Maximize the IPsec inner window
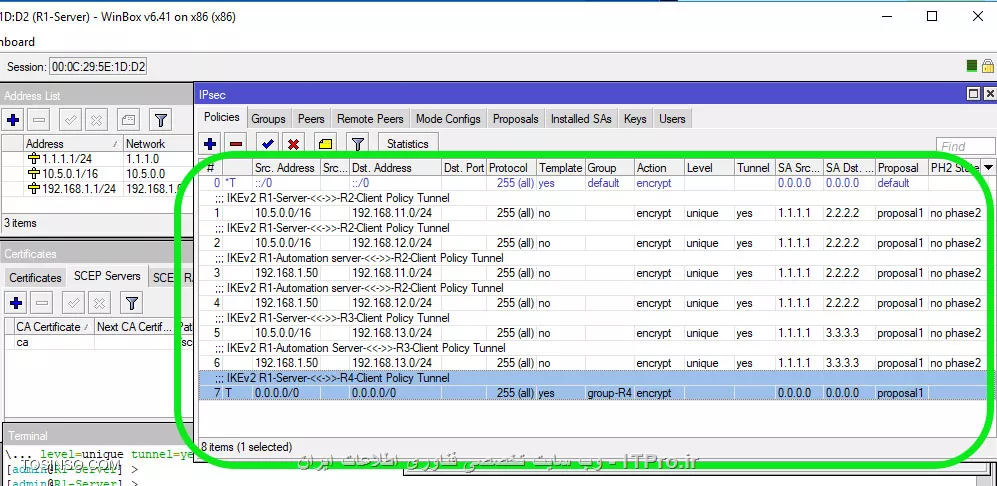 [973, 94]
